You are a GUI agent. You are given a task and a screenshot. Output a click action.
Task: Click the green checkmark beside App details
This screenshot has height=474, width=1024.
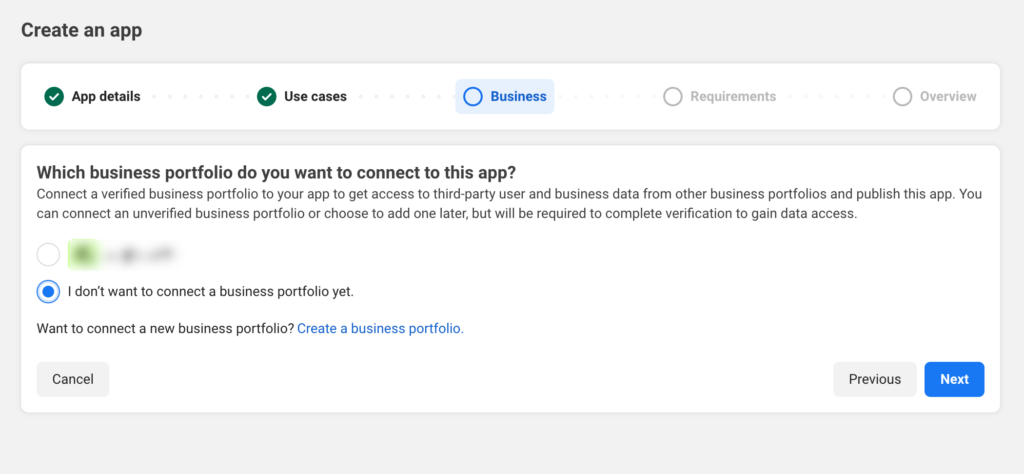pyautogui.click(x=54, y=97)
